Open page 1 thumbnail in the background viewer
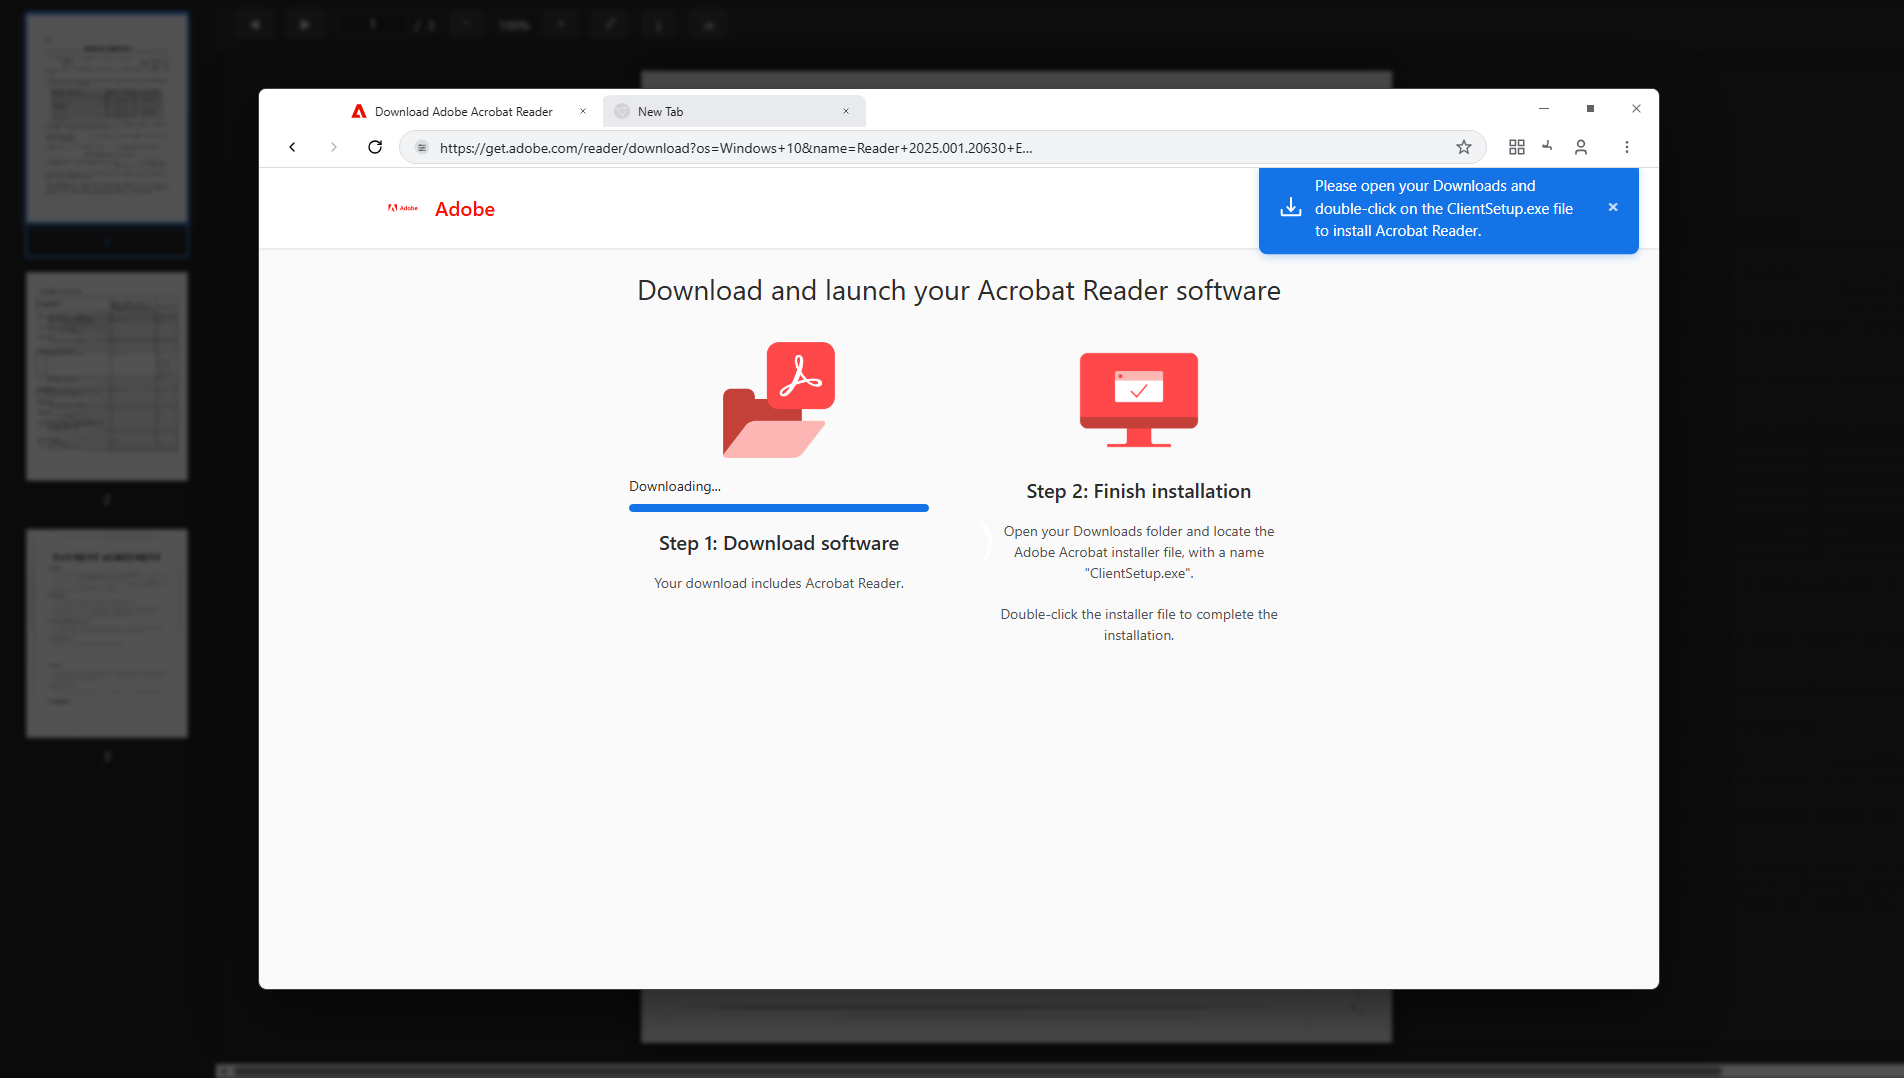Screen dimensions: 1904x1078 (x=107, y=118)
